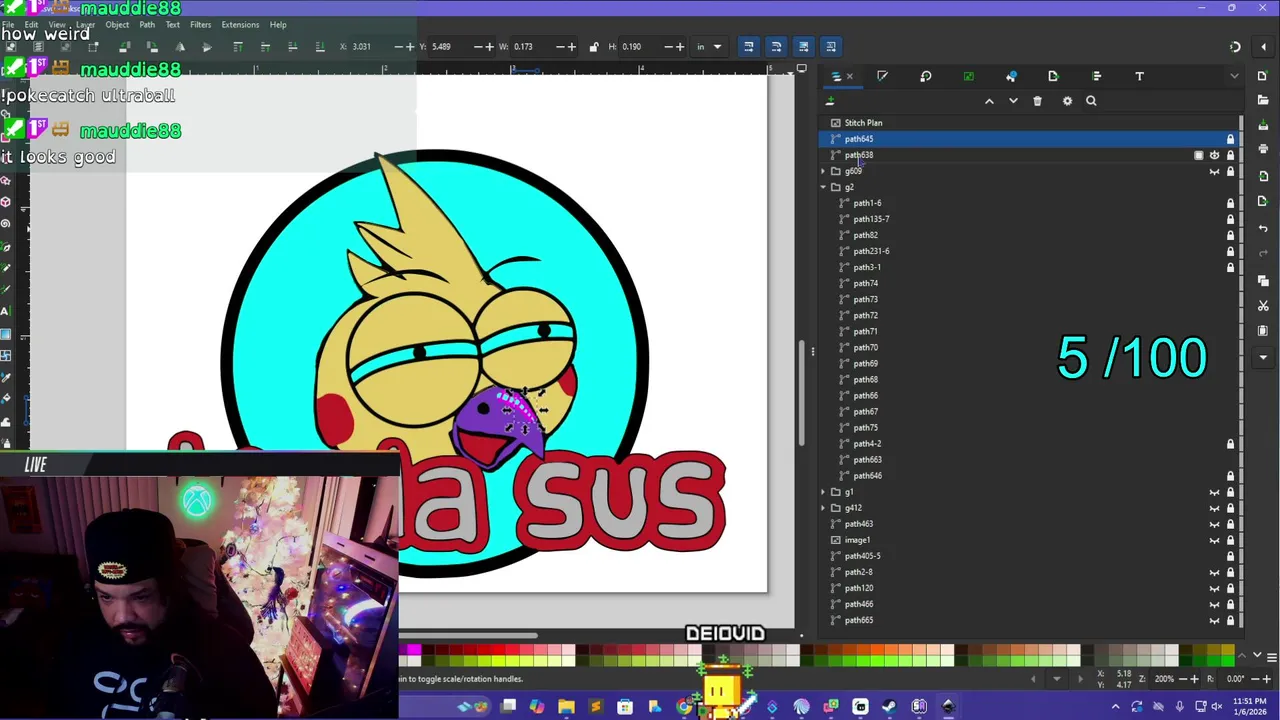Toggle scale stroke width with objects button
Viewport: 1280px width, 720px height.
[748, 46]
